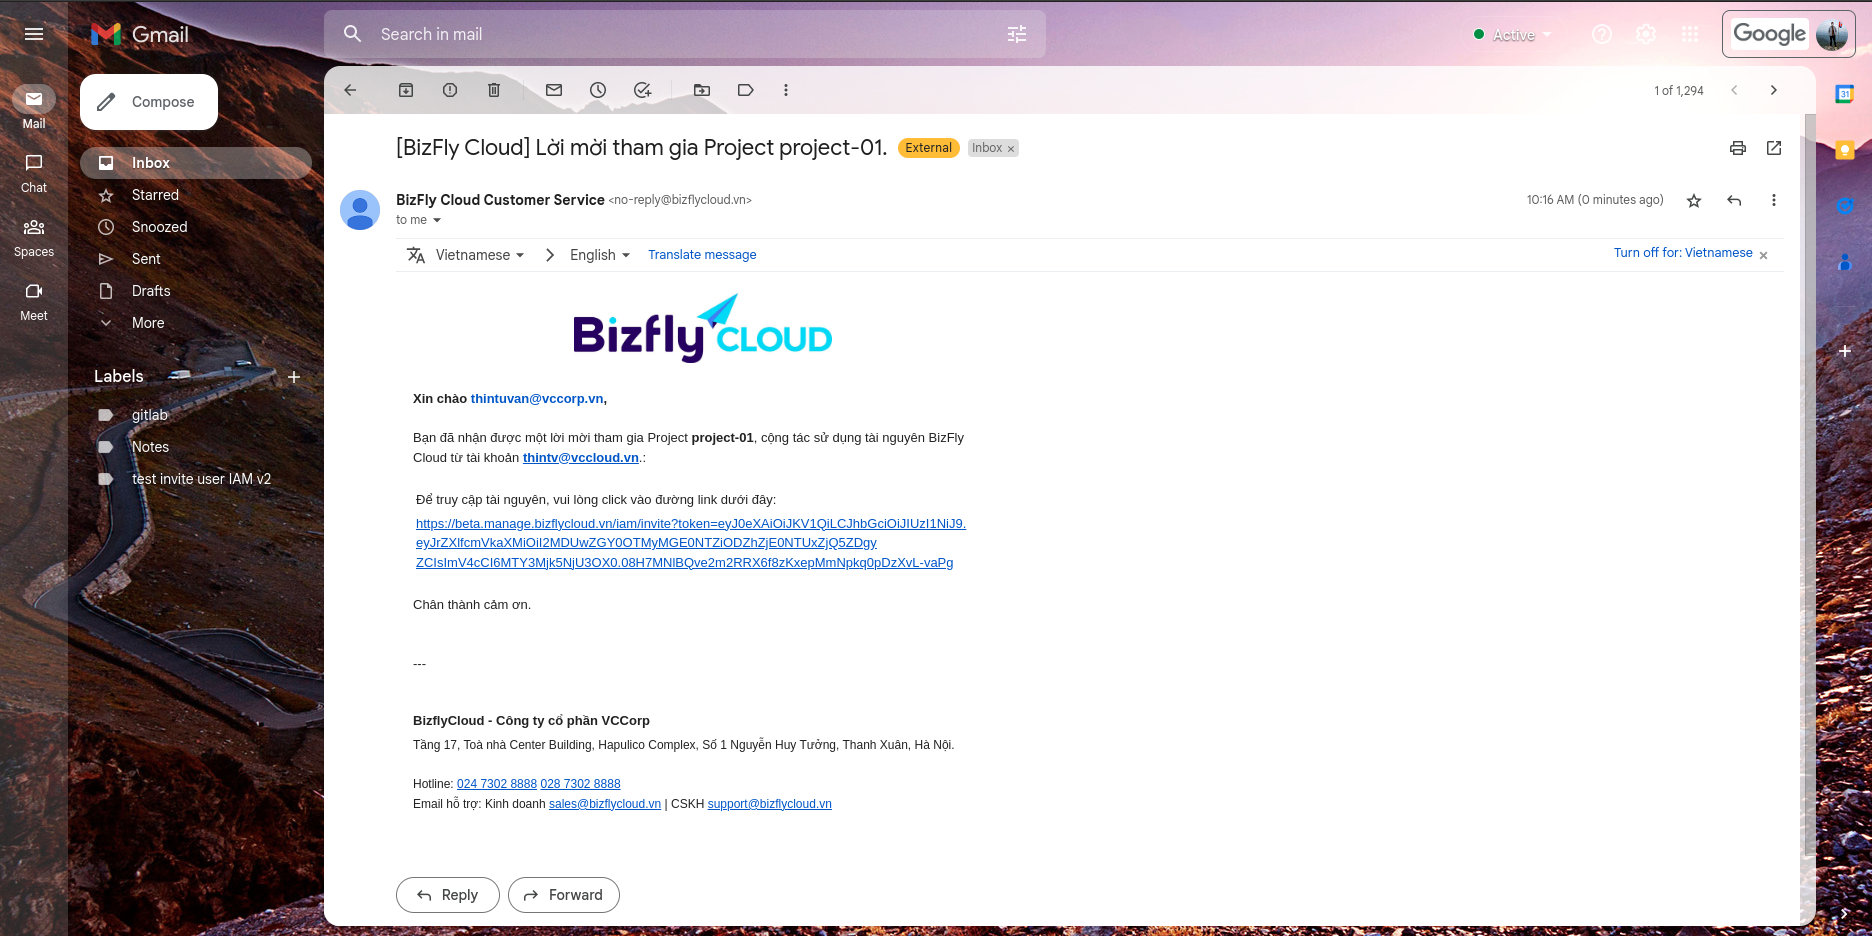1872x936 pixels.
Task: Add email to Tasks
Action: tap(642, 90)
